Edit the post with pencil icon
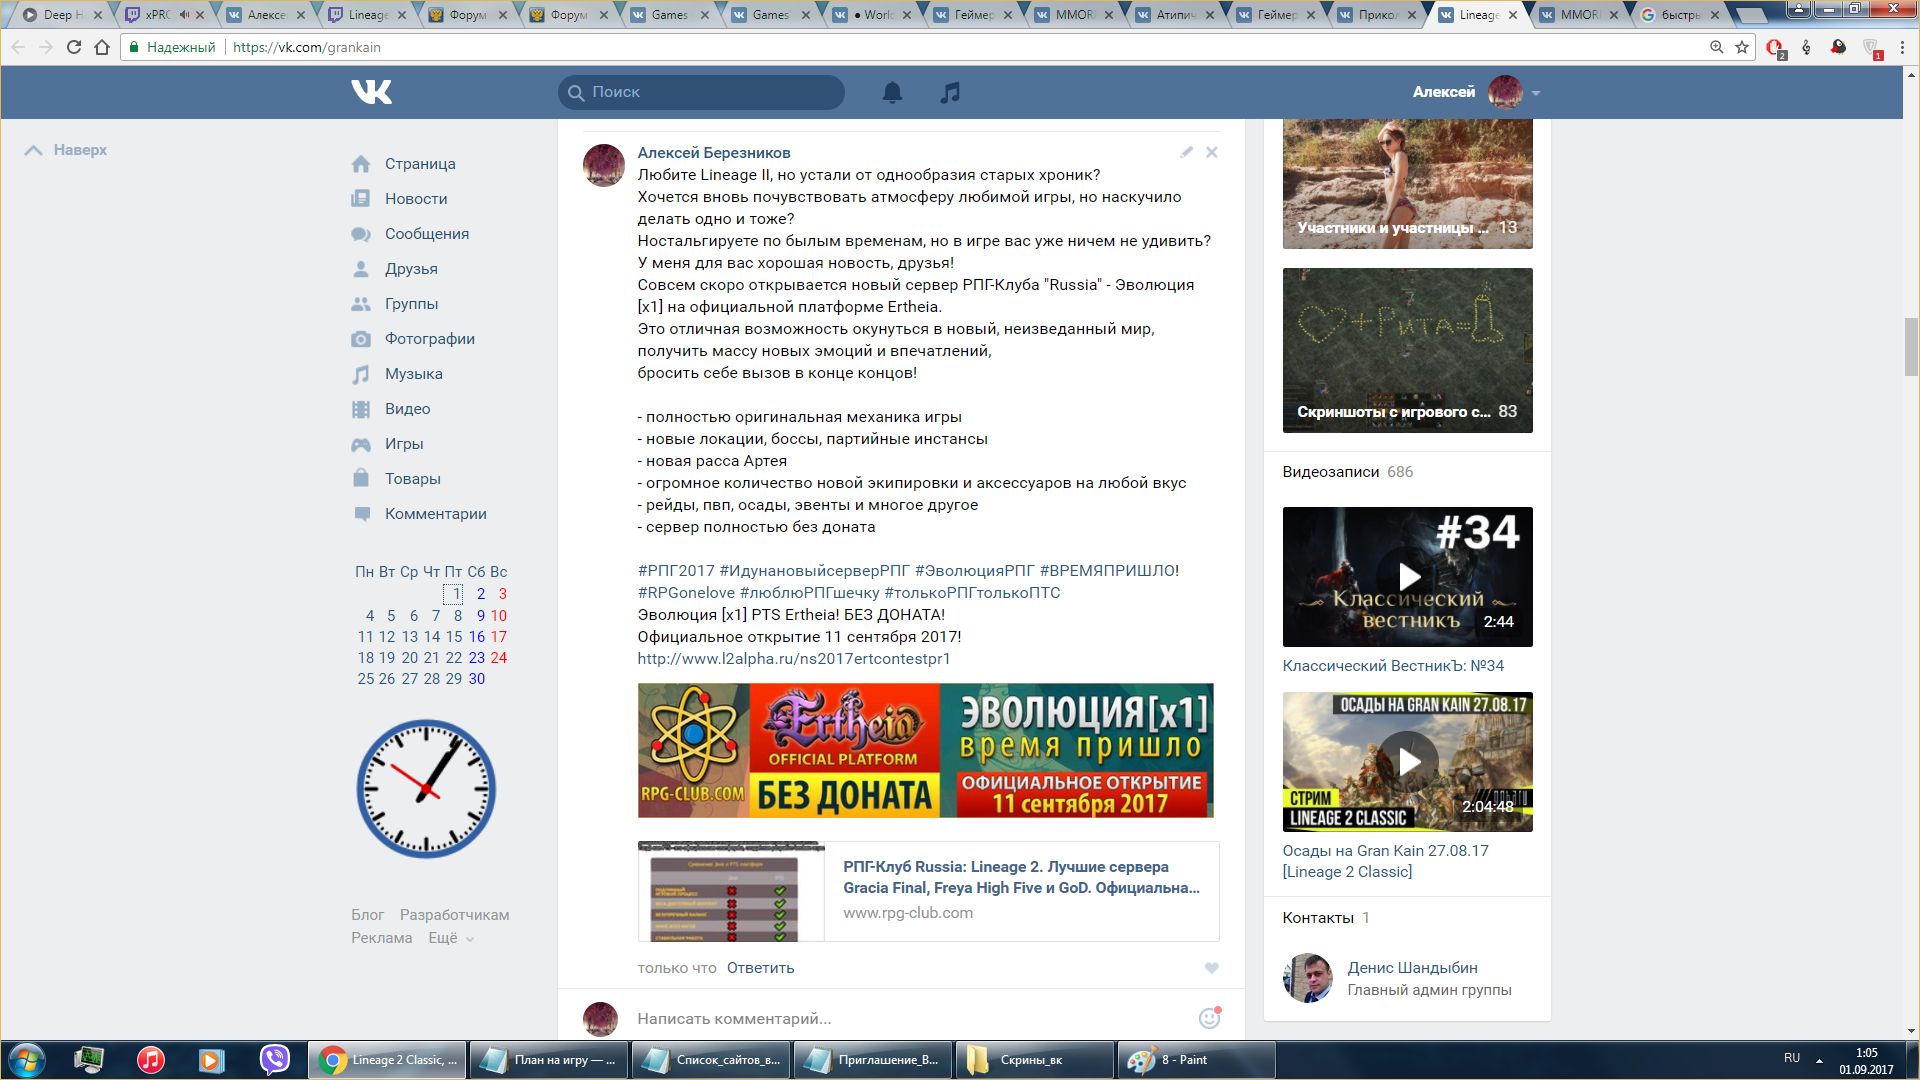The width and height of the screenshot is (1920, 1080). tap(1186, 152)
